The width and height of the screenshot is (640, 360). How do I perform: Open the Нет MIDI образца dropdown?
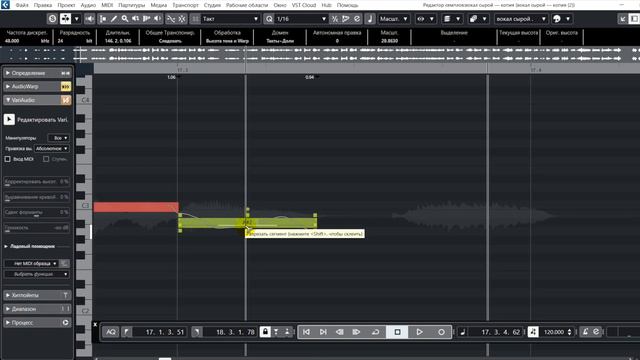coord(32,264)
